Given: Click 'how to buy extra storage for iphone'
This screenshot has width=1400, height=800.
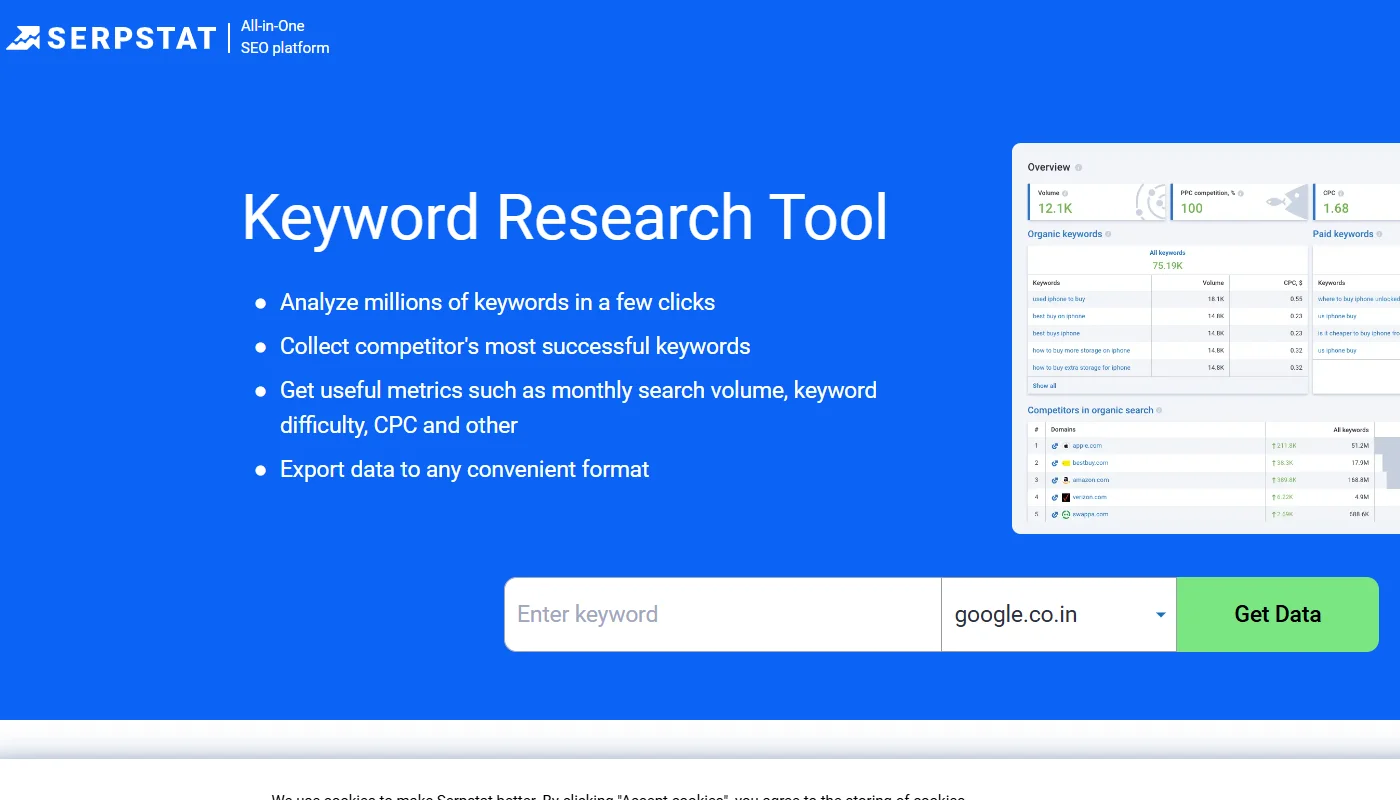Looking at the screenshot, I should click(x=1082, y=367).
